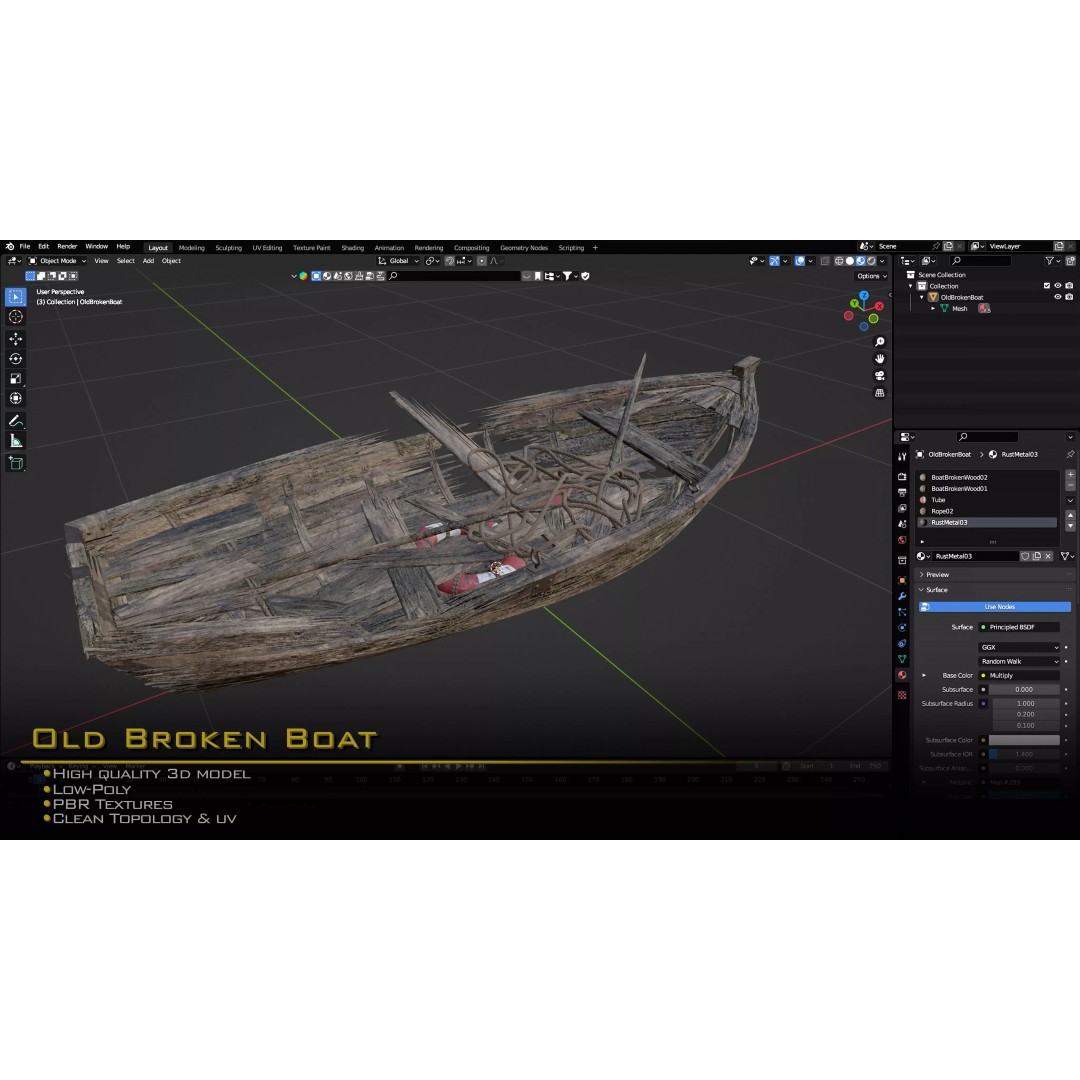Open outliner filter dropdown
Screen dimensions: 1080x1080
(1052, 261)
